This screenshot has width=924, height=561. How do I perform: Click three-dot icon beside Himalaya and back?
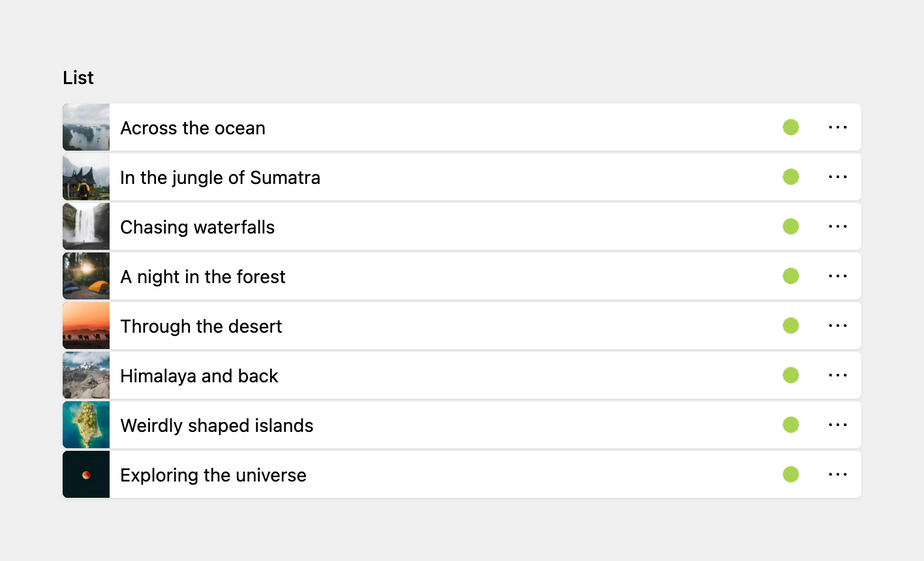tap(838, 376)
